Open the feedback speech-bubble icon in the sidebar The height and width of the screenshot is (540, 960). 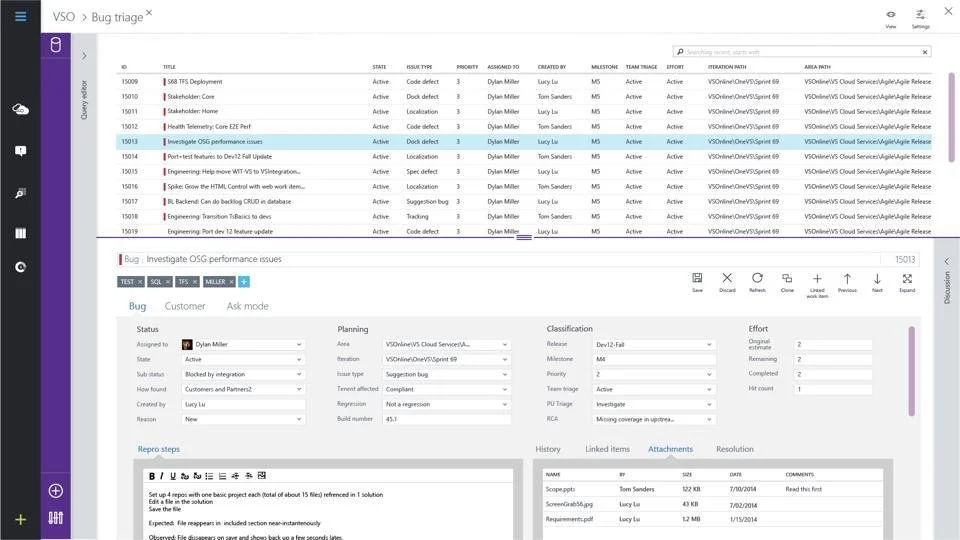tap(20, 151)
